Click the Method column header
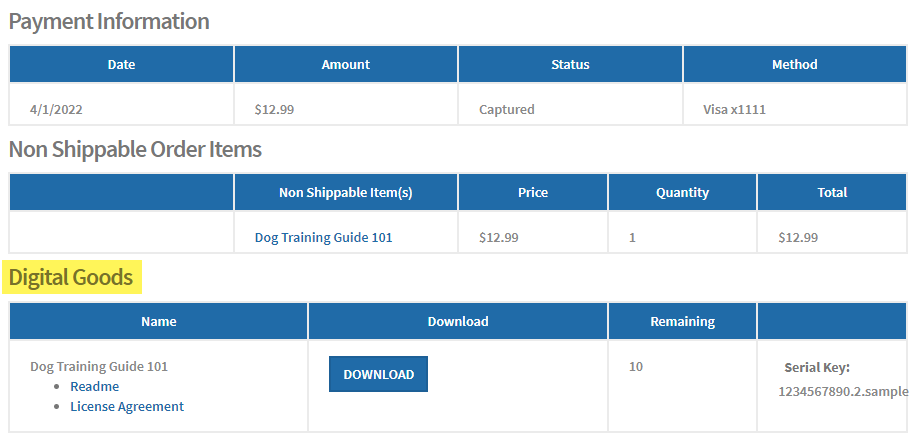Viewport: 912px width, 437px height. [795, 64]
